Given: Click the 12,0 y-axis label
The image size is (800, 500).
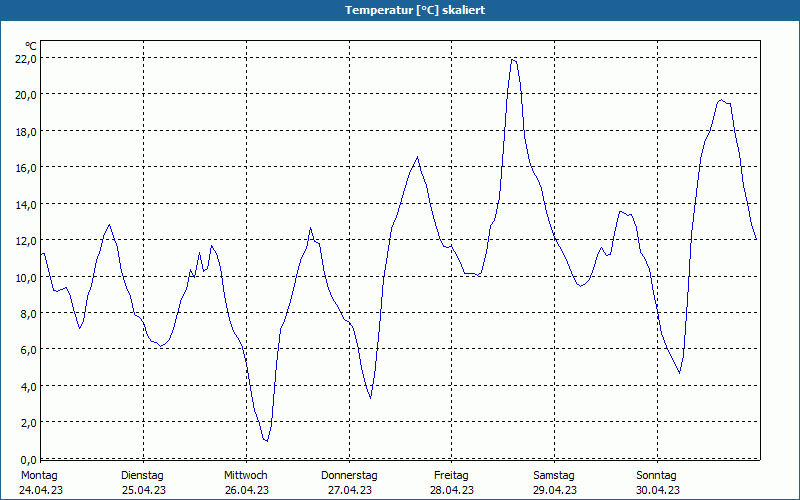Looking at the screenshot, I should click(26, 241).
